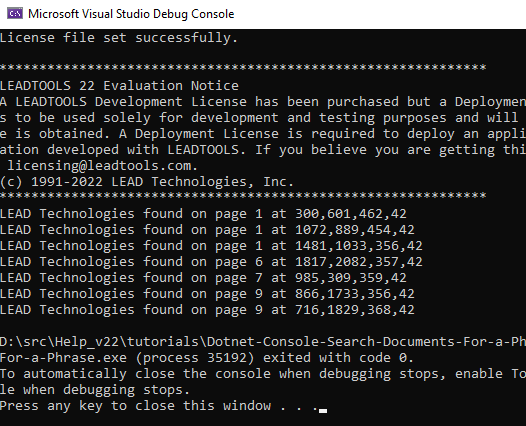526x426 pixels.
Task: Click 'Press any key to close this window' line
Action: [x=159, y=406]
